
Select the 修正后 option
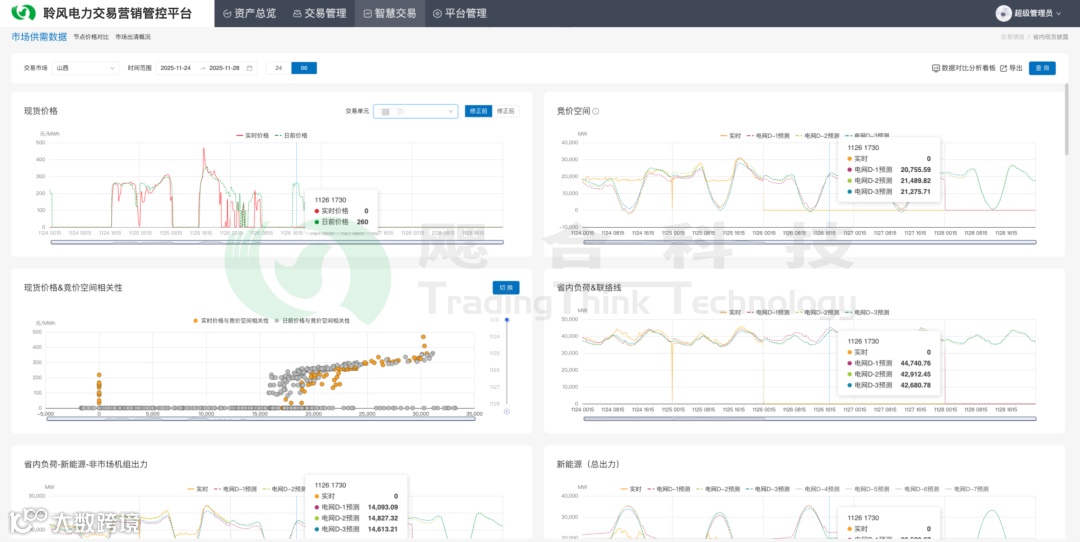pyautogui.click(x=506, y=111)
